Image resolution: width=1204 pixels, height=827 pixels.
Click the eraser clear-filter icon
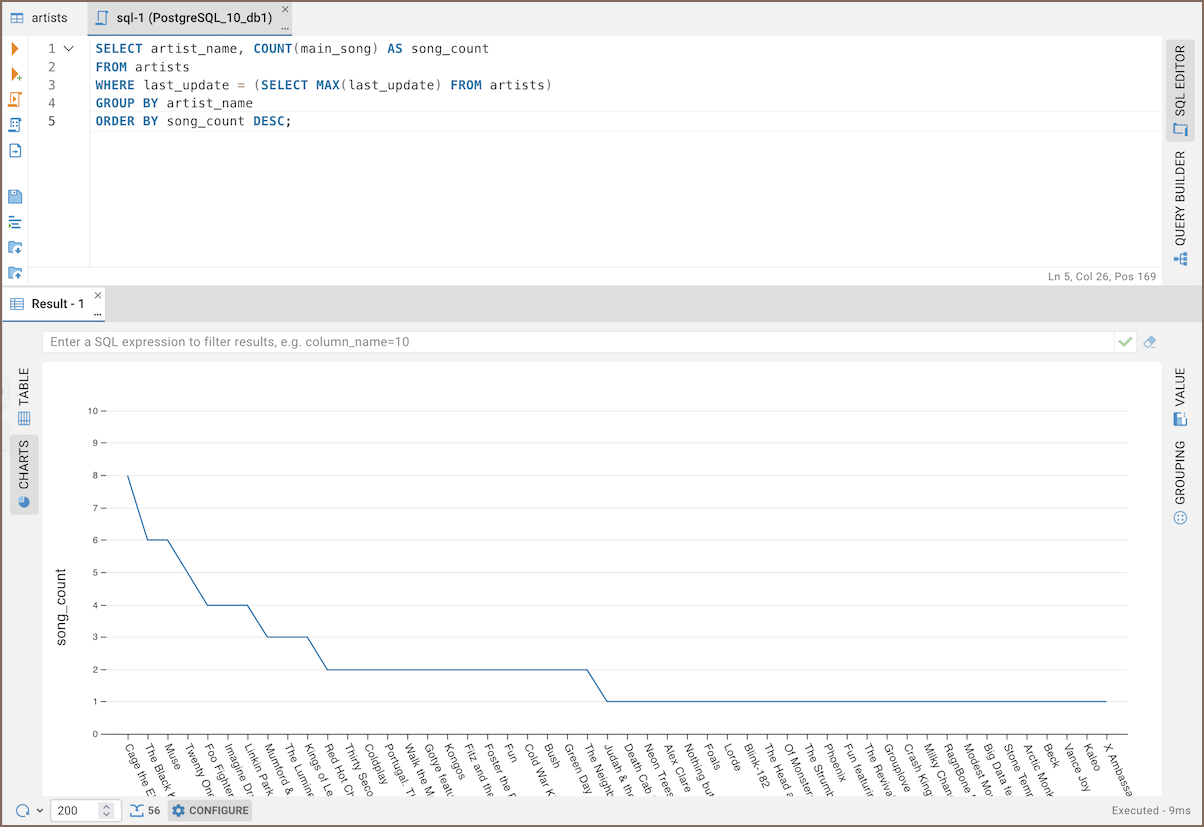click(1149, 342)
